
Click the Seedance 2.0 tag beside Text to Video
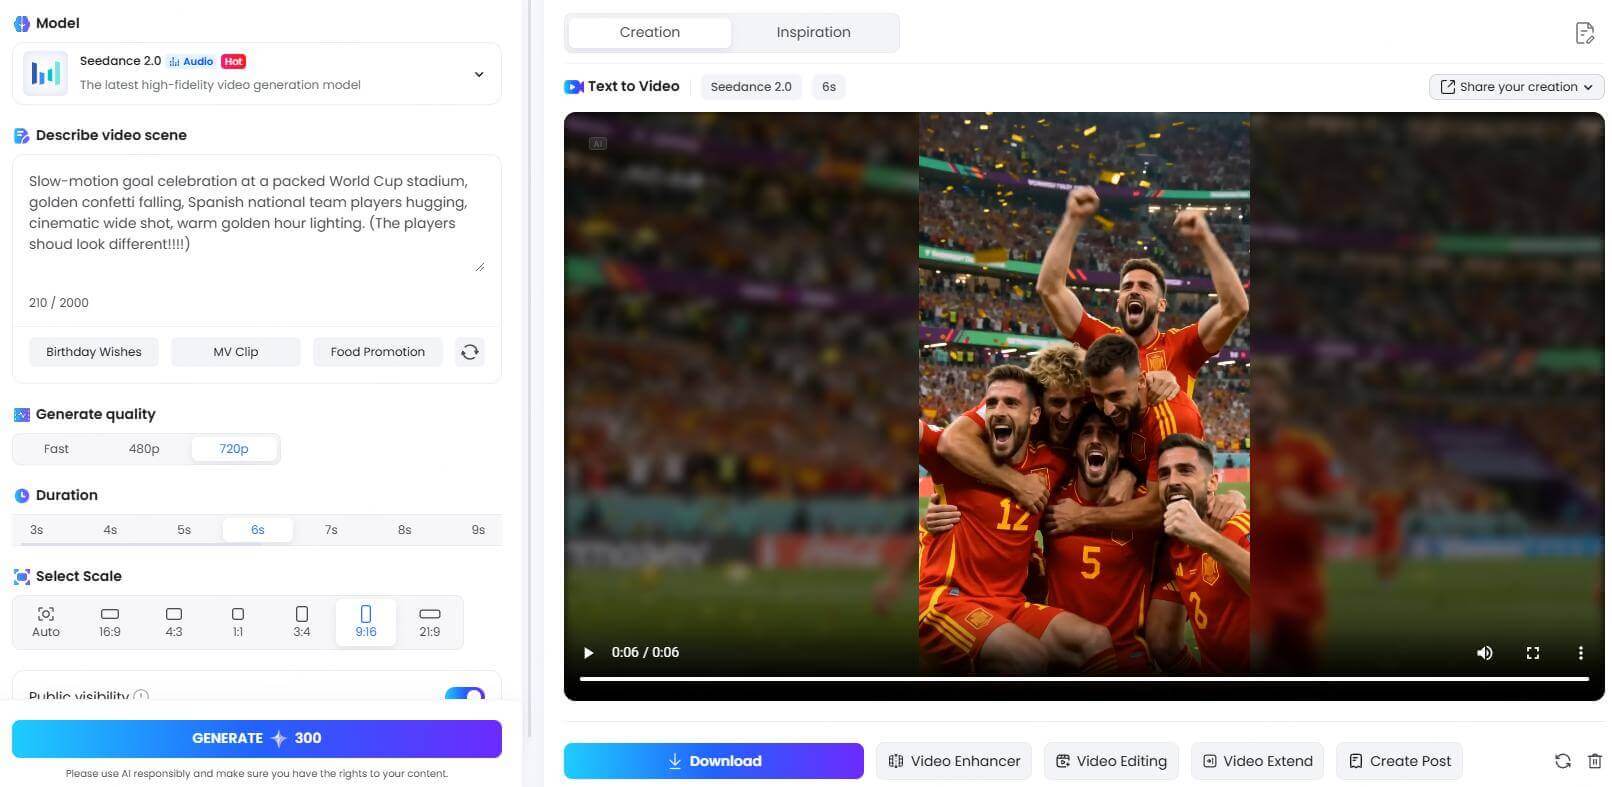tap(751, 87)
